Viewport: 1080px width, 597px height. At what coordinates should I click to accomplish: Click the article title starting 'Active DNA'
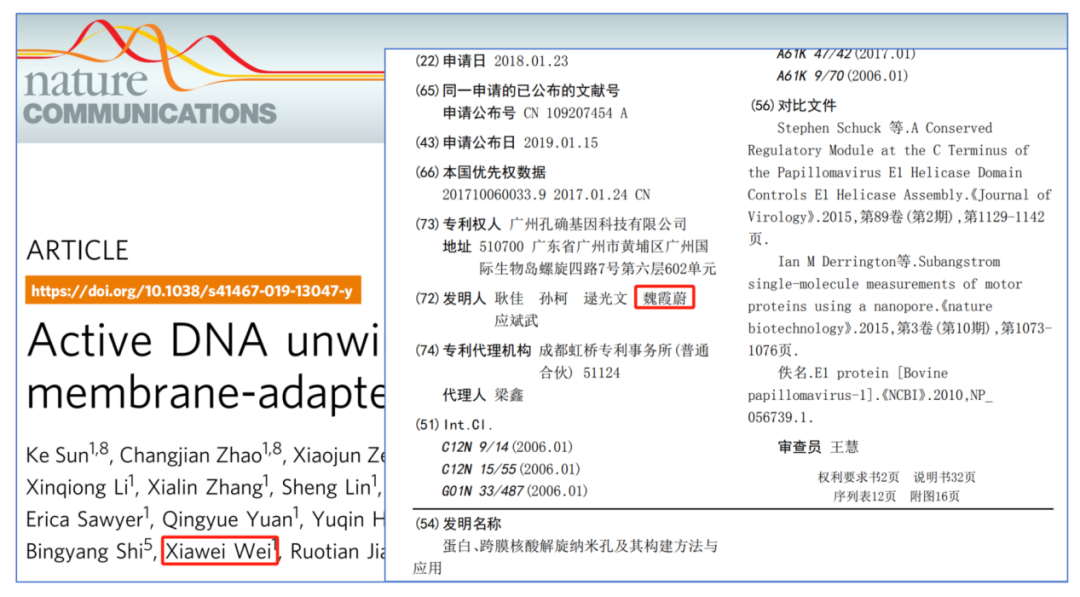coord(205,342)
